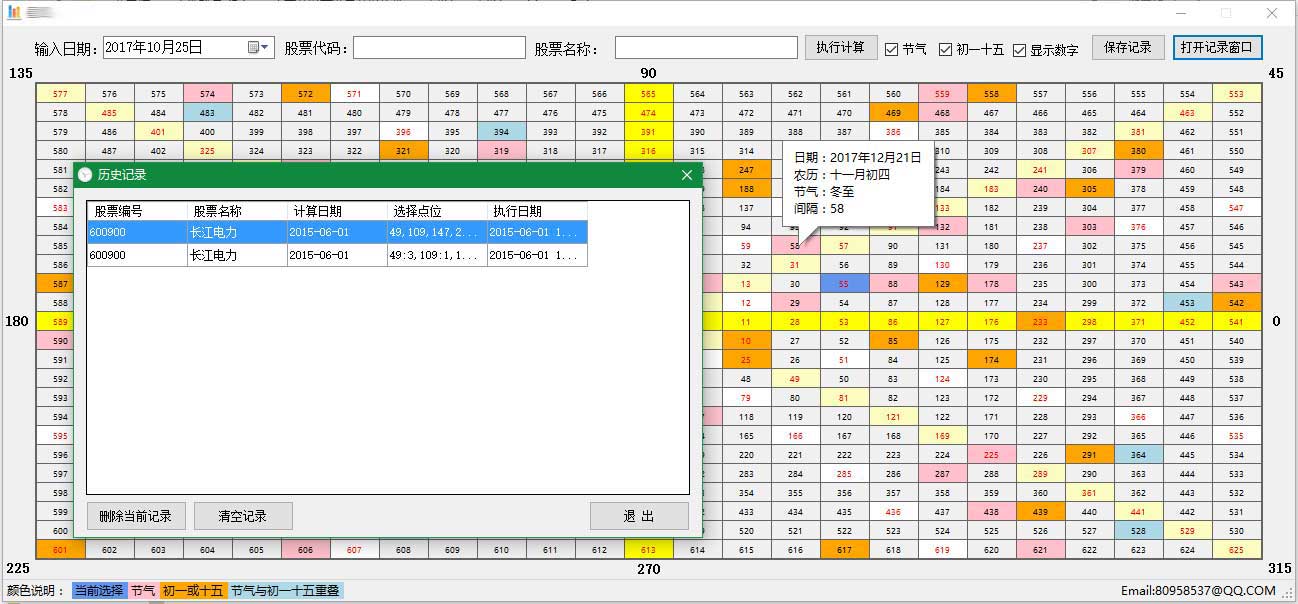The image size is (1298, 604).
Task: Select orange grid cell 601
Action: 60,550
